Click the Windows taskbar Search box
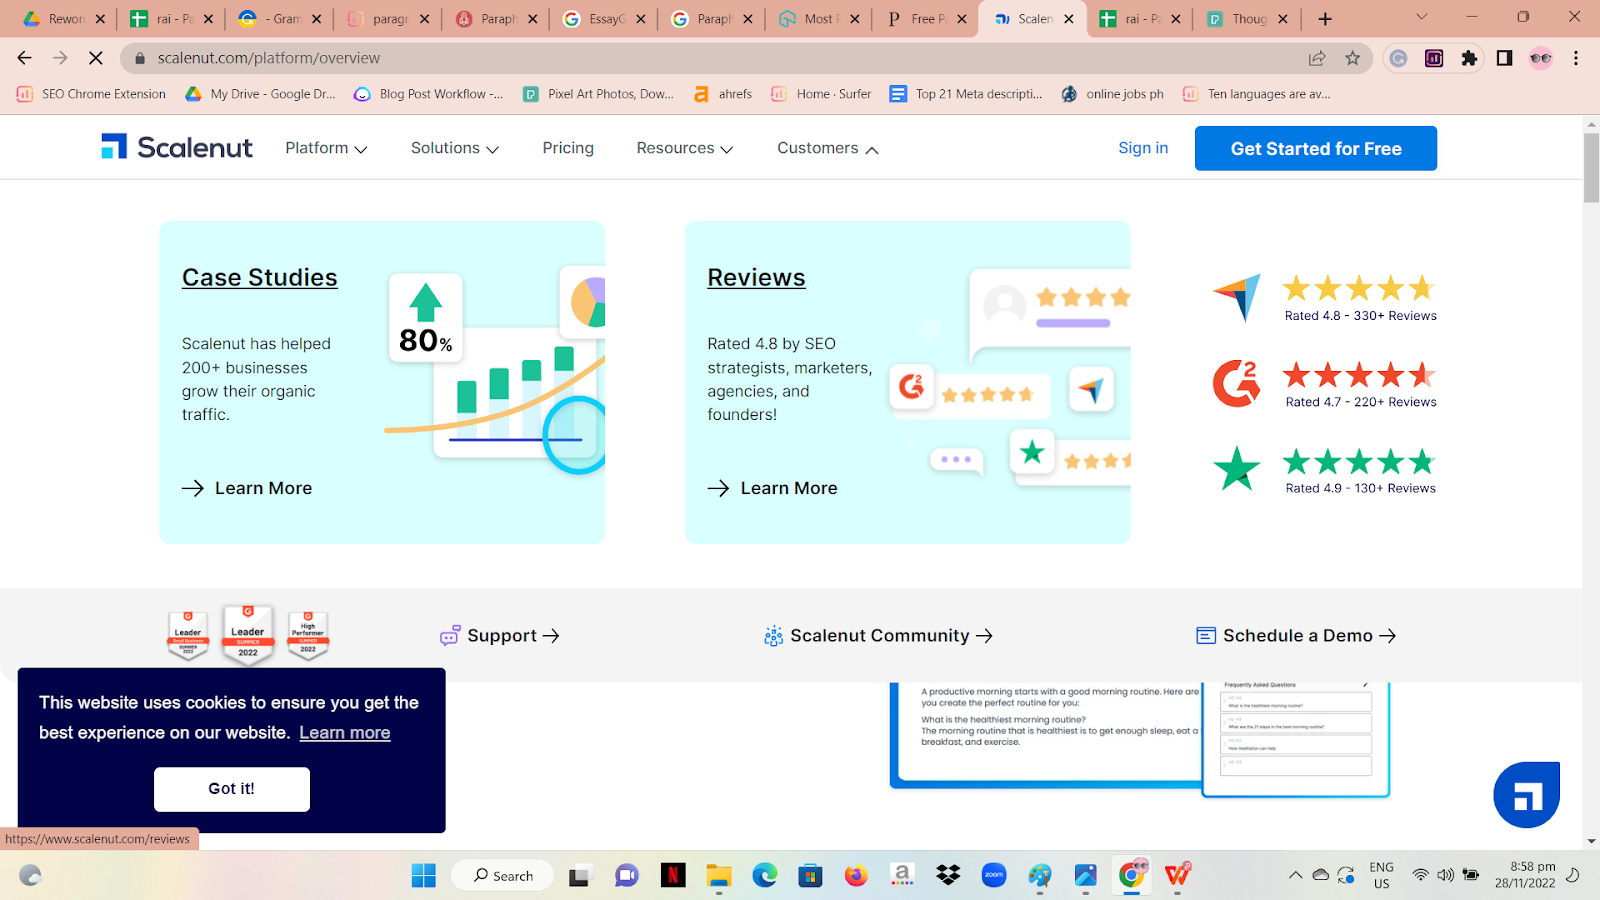Viewport: 1600px width, 900px height. 502,876
